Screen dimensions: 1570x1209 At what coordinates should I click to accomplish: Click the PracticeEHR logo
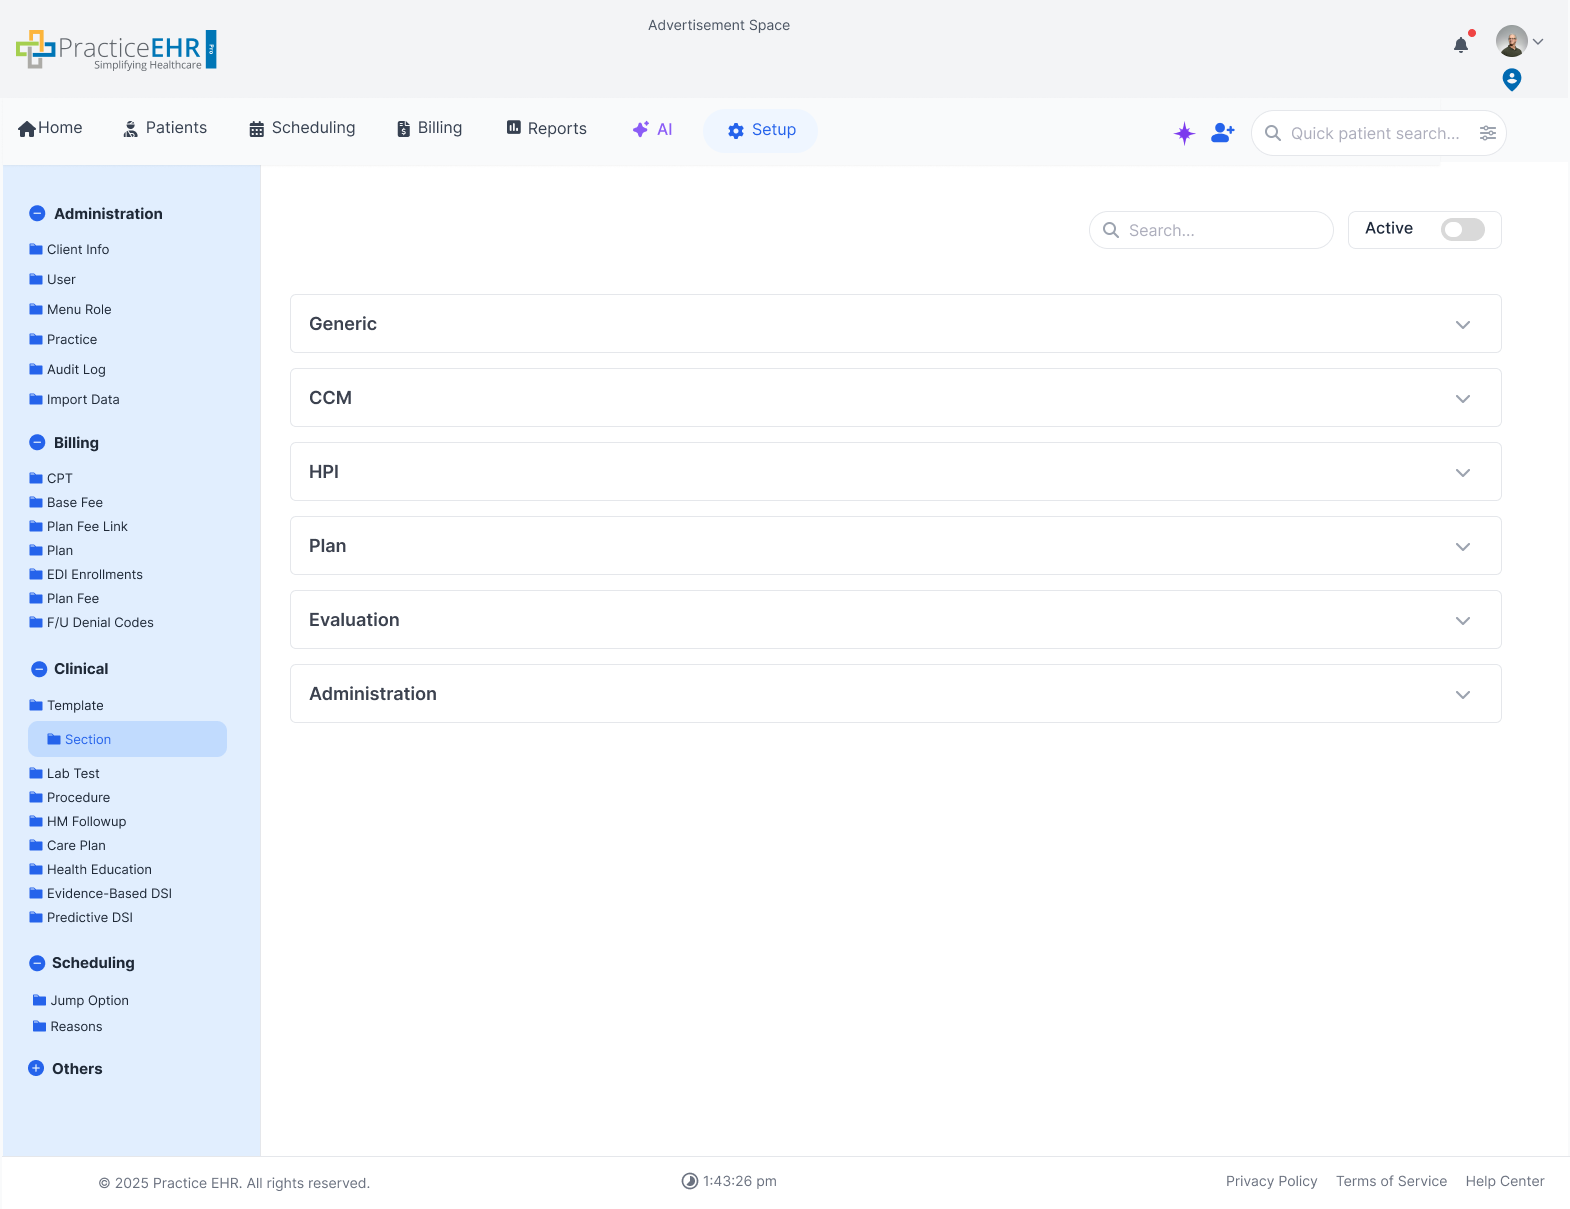pos(116,50)
